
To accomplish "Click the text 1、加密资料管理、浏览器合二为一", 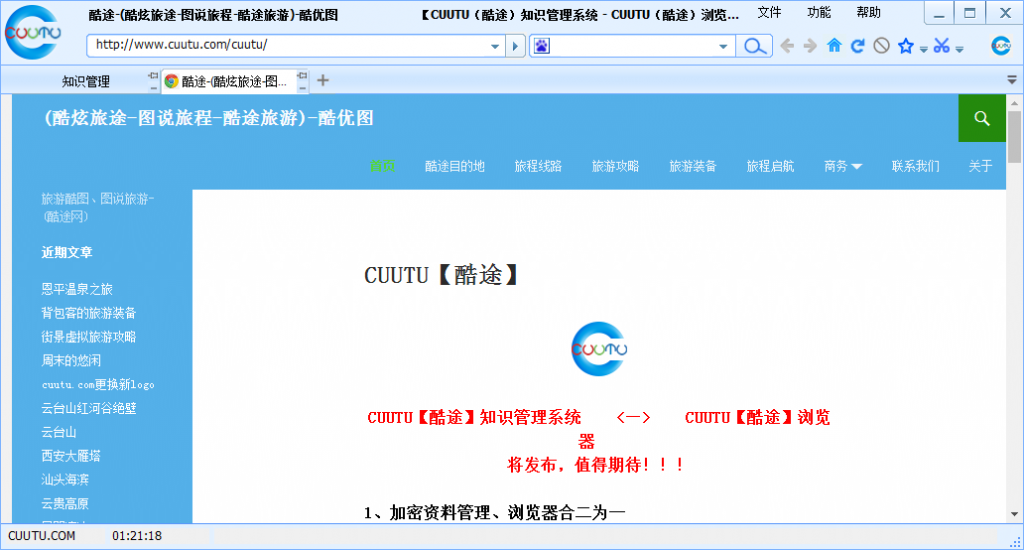I will click(x=494, y=513).
